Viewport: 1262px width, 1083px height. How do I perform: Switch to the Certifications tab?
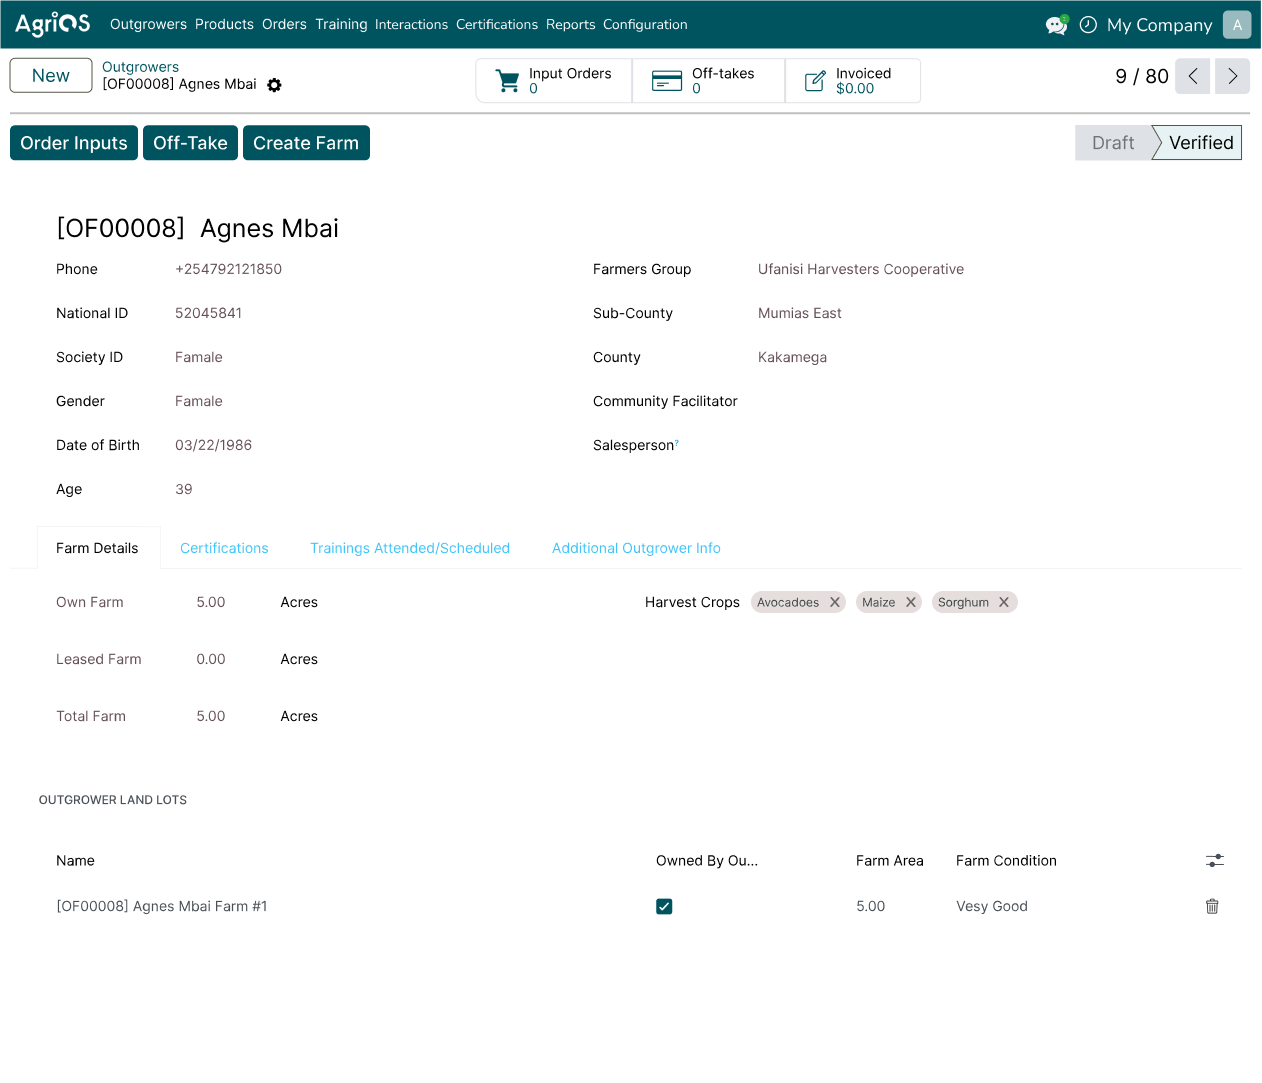click(224, 548)
